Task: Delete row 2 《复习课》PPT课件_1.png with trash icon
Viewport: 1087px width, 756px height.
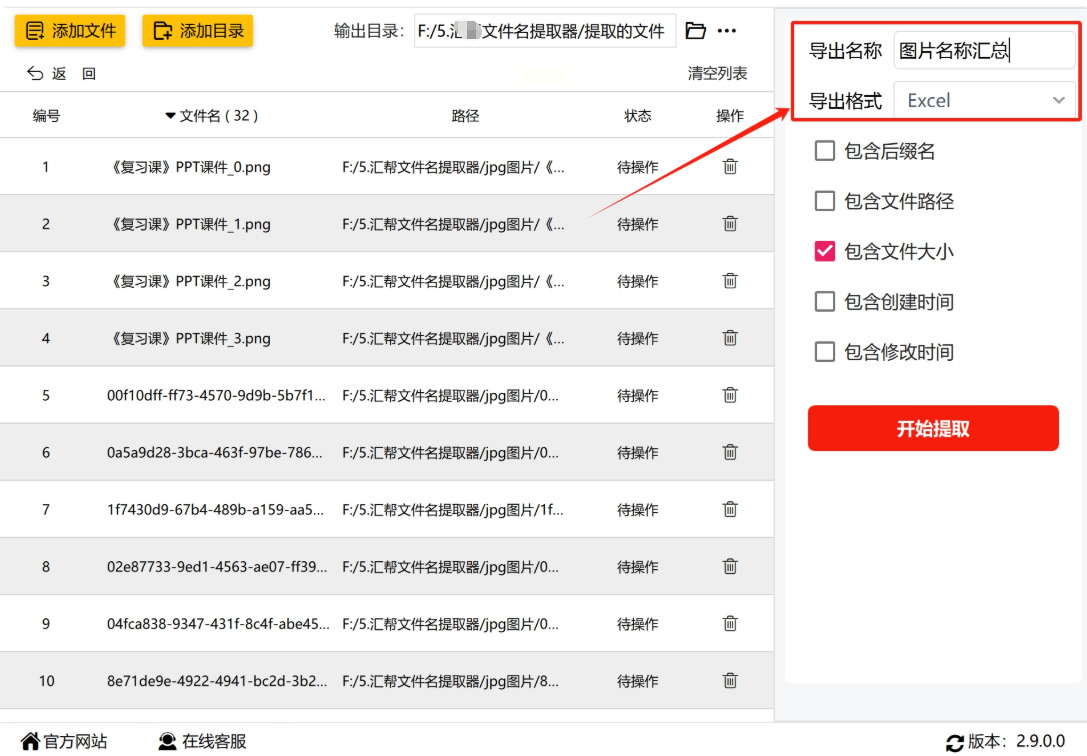Action: 730,223
